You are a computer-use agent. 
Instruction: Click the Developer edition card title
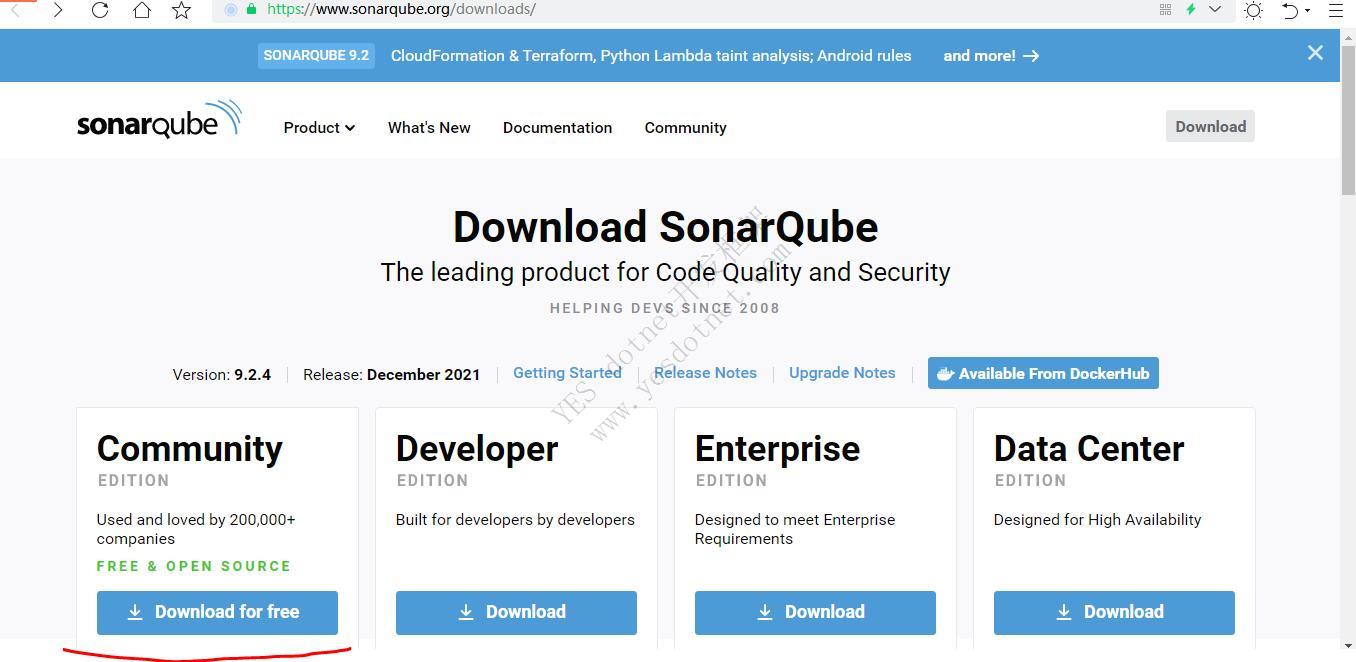[477, 449]
